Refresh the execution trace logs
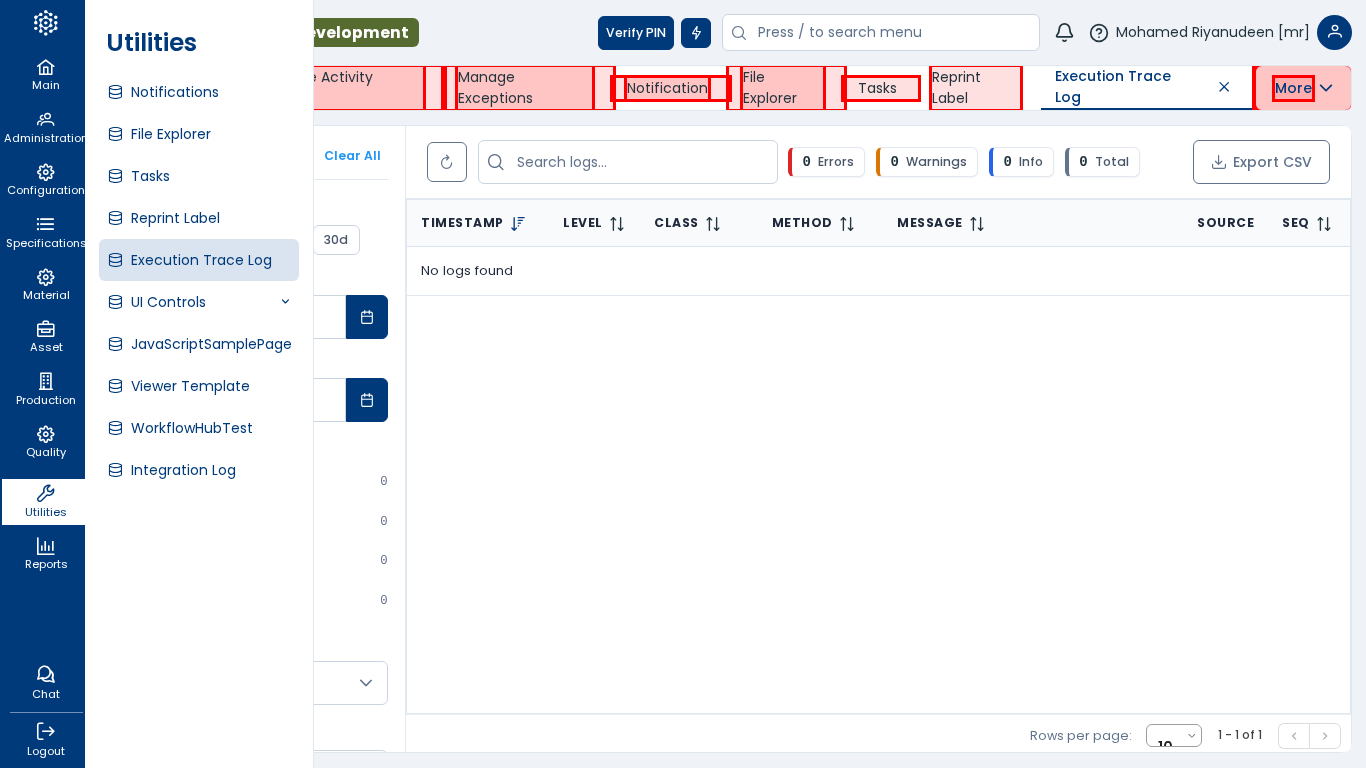The width and height of the screenshot is (1366, 768). (447, 162)
